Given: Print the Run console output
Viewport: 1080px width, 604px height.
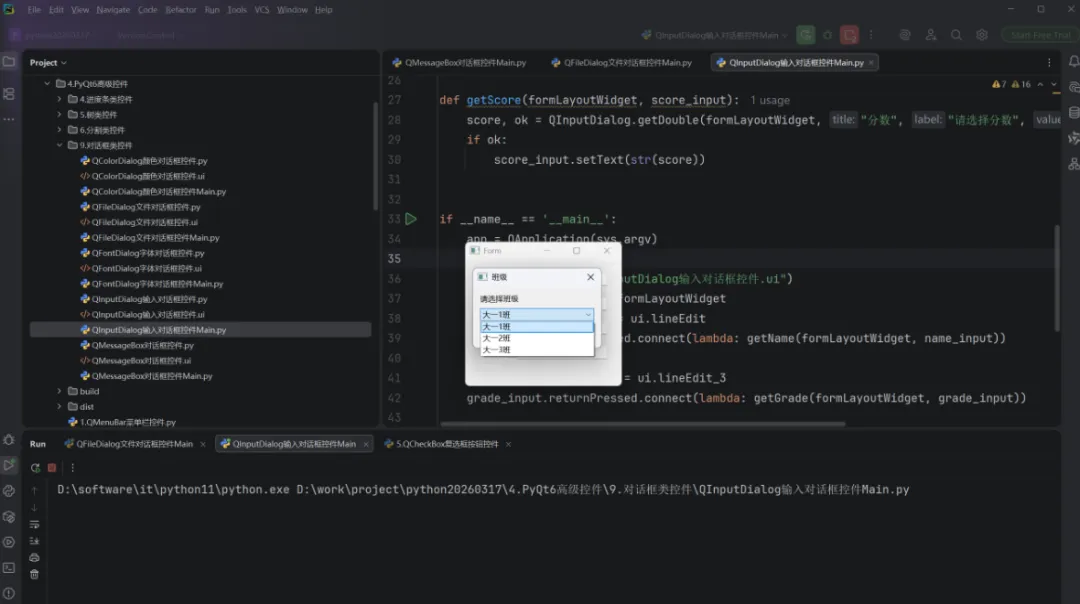Looking at the screenshot, I should click(x=34, y=557).
